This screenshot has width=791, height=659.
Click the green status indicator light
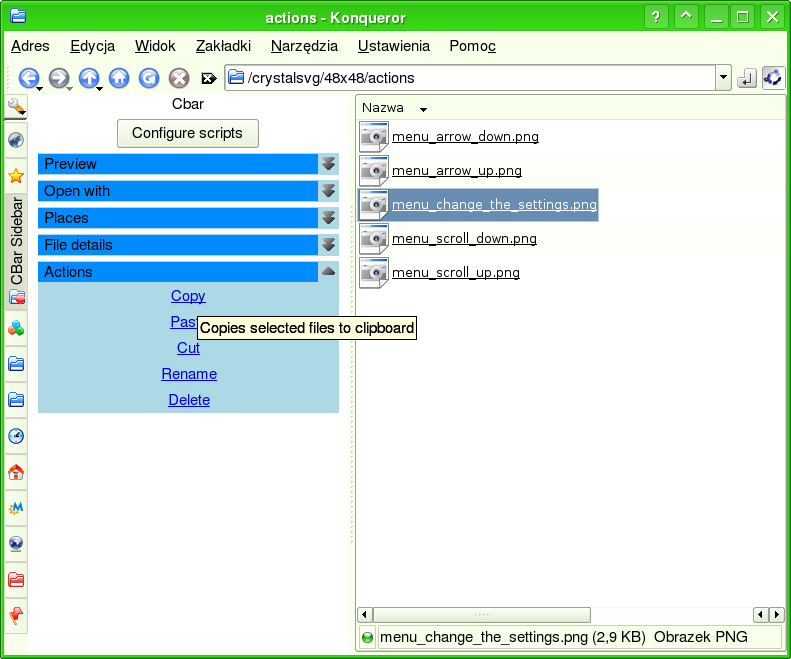coord(367,637)
